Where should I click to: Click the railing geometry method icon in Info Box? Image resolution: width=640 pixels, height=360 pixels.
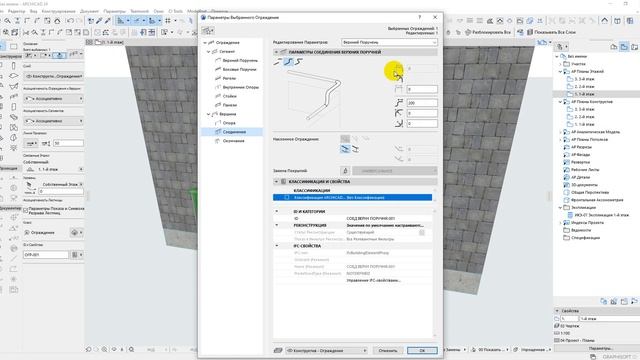point(59,55)
